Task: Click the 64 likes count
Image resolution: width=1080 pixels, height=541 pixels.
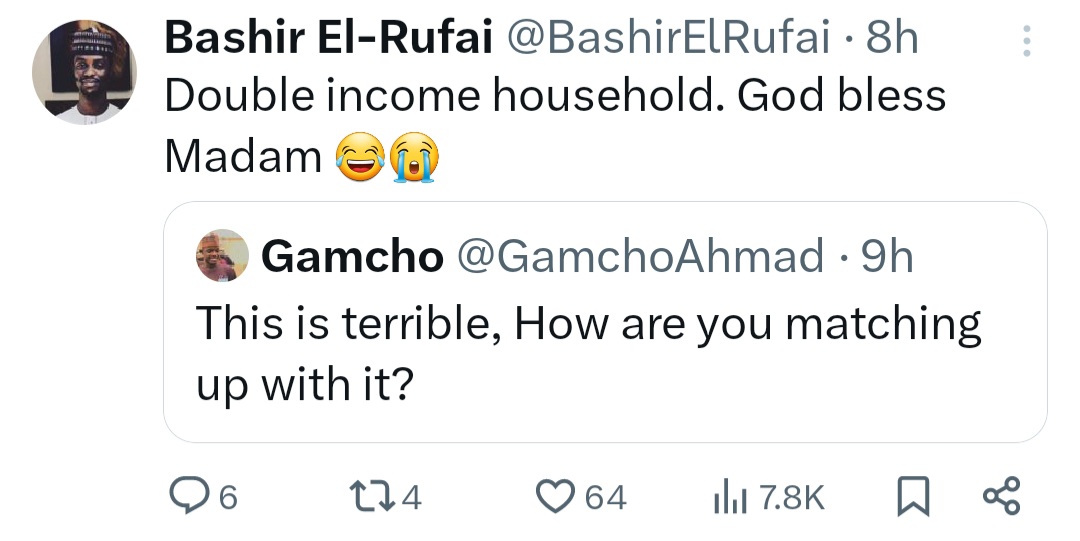Action: pyautogui.click(x=605, y=497)
